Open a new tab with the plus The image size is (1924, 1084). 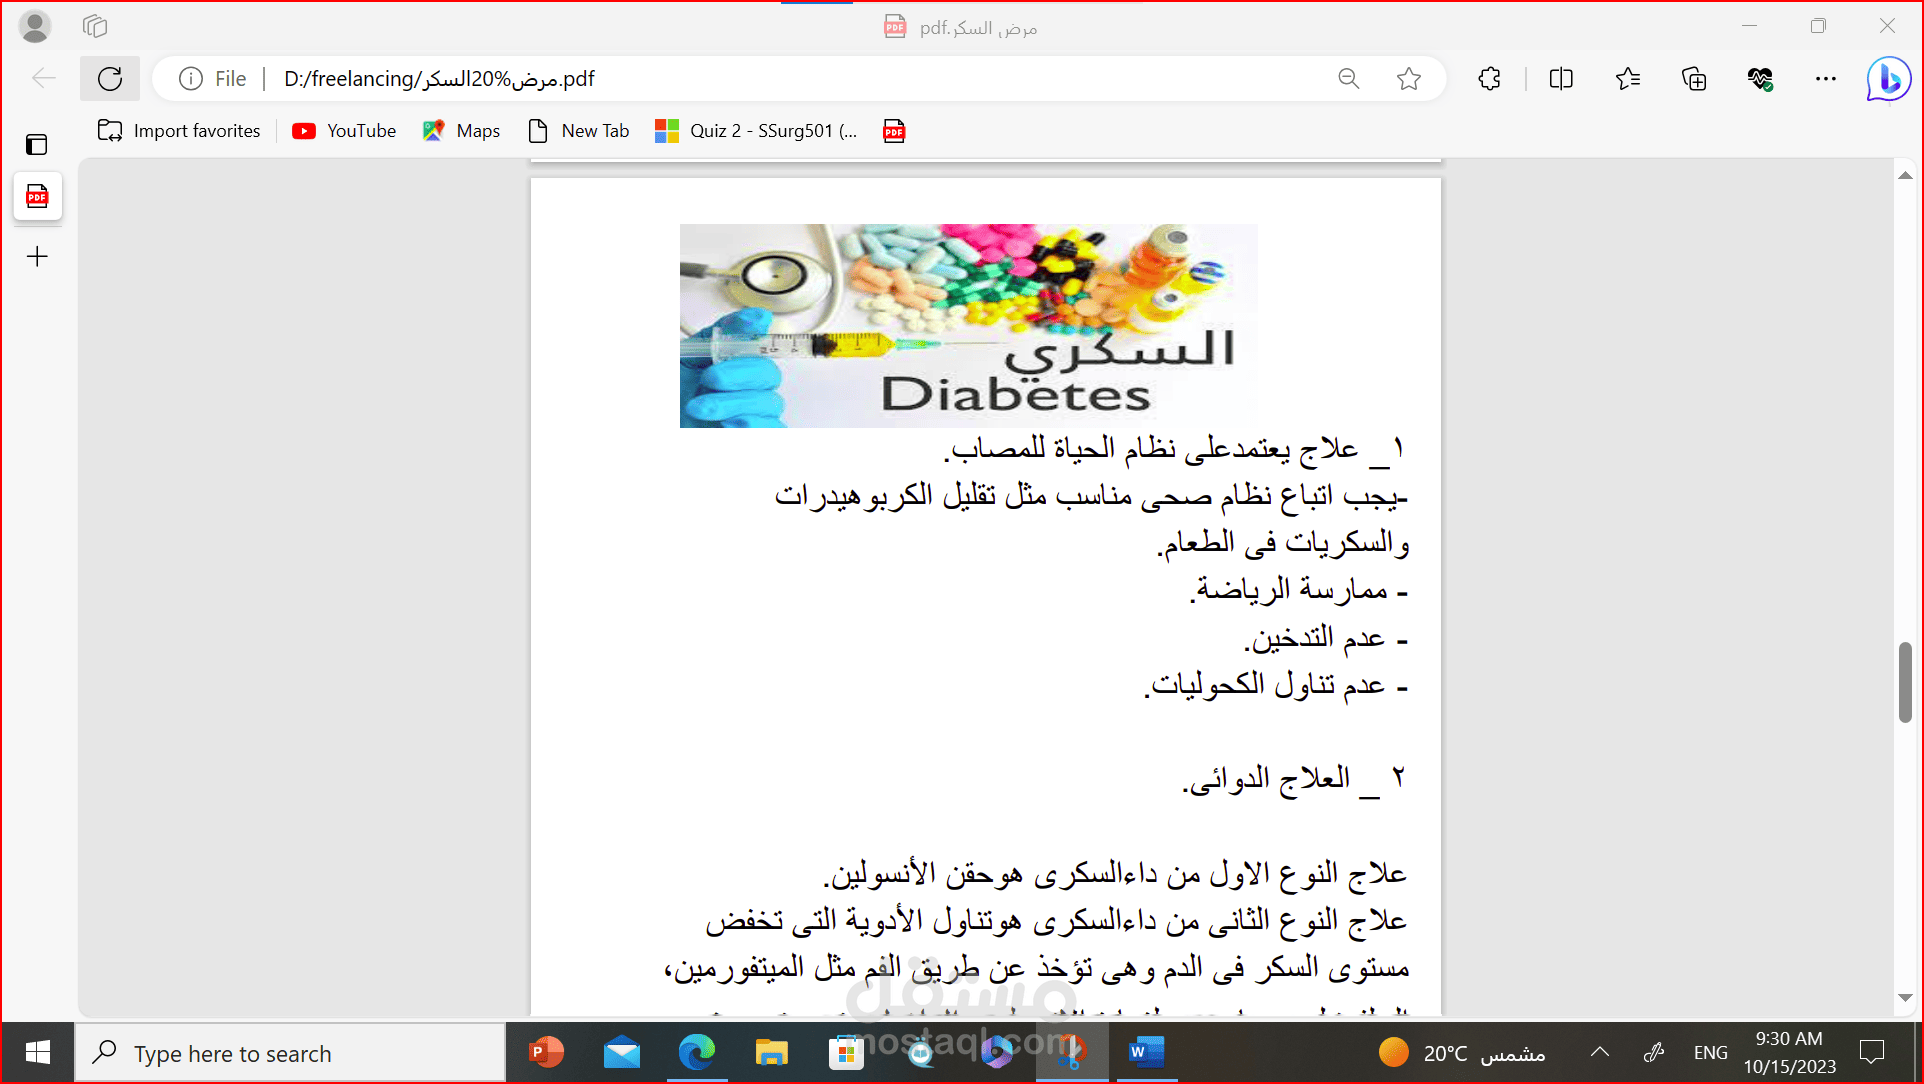38,257
